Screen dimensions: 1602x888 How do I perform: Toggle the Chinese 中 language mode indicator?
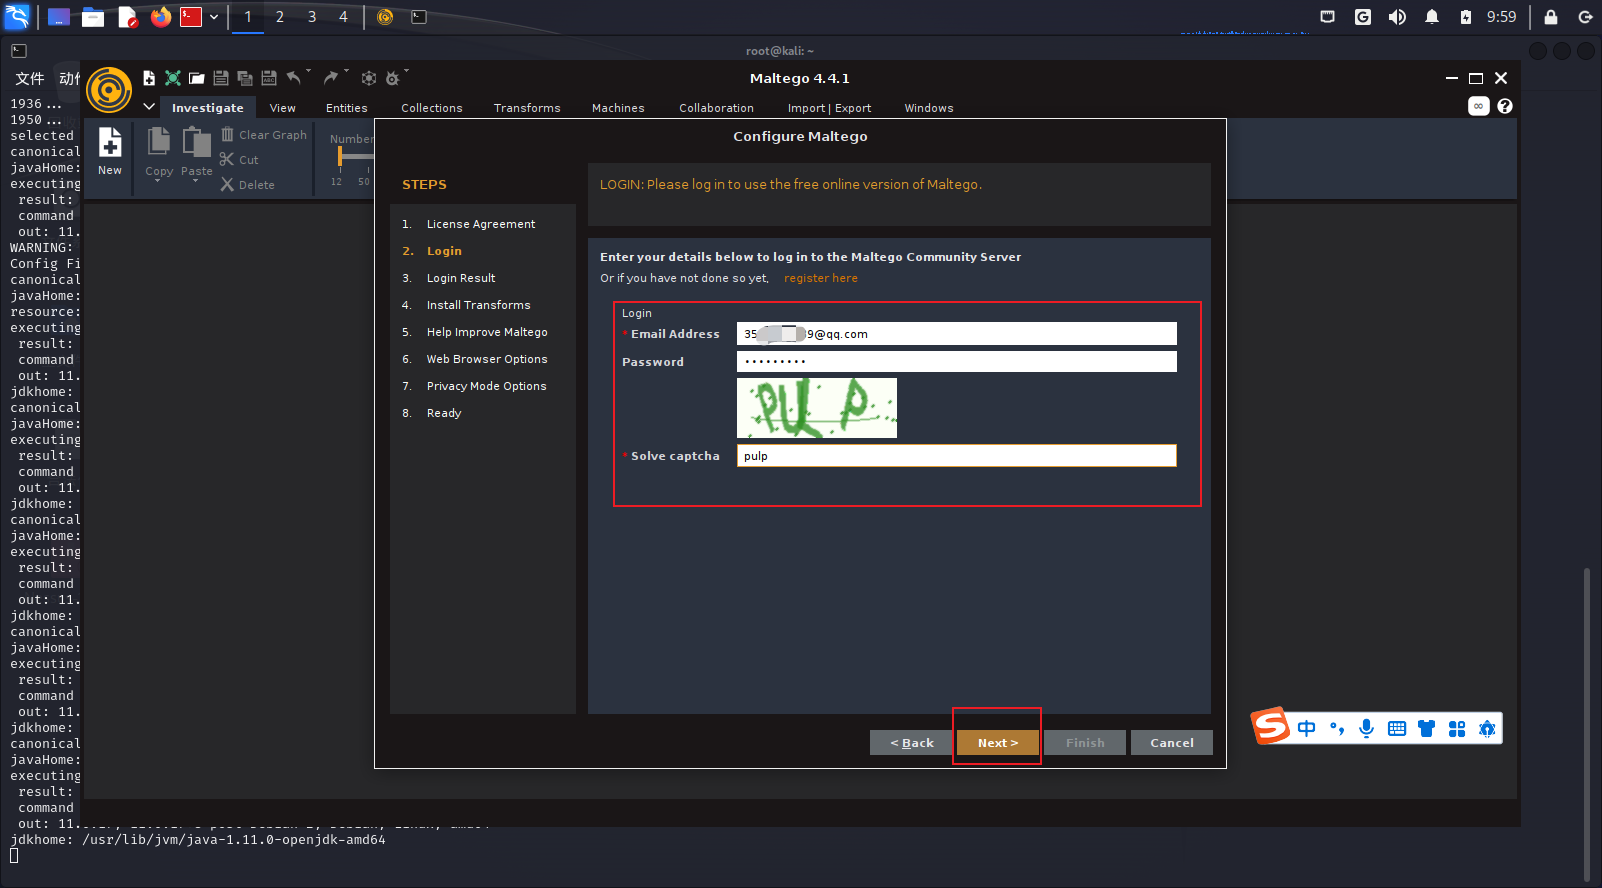pos(1306,728)
